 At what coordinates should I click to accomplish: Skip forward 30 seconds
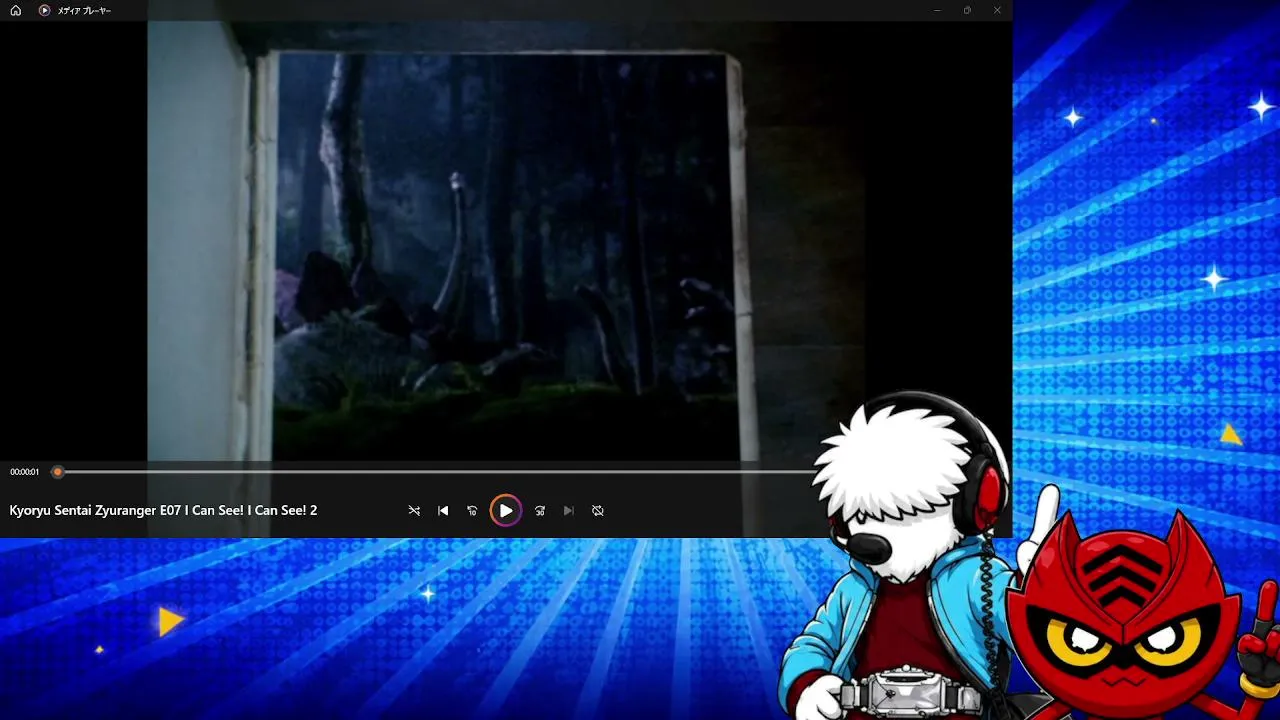[540, 511]
